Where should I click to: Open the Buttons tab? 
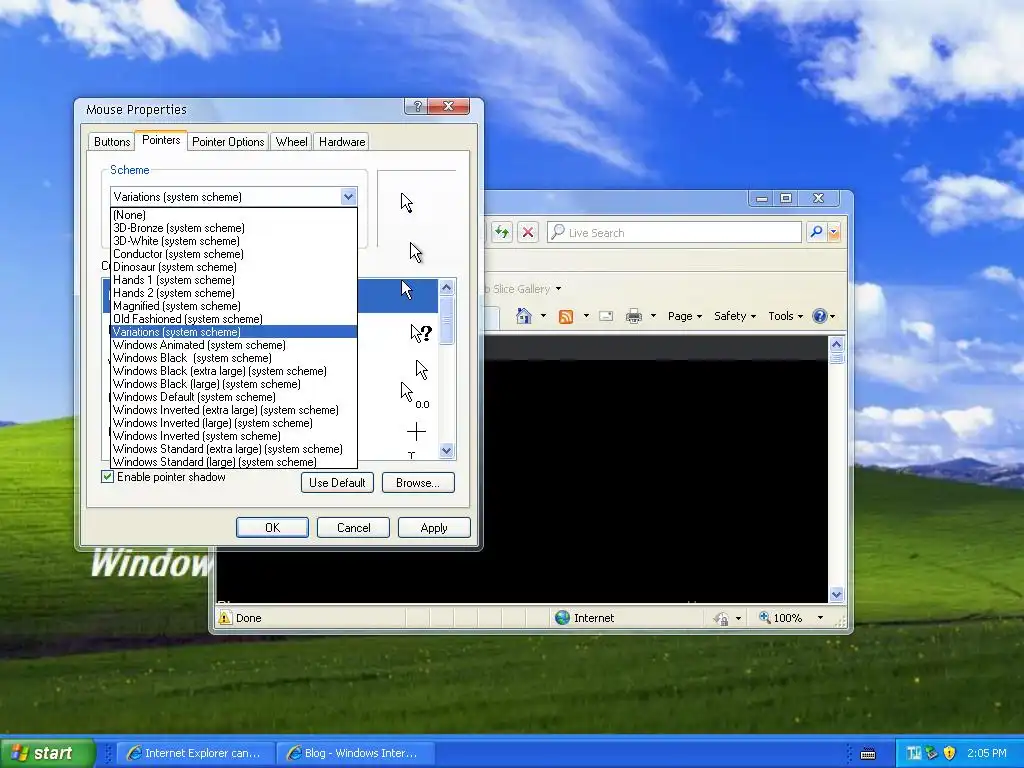point(112,142)
